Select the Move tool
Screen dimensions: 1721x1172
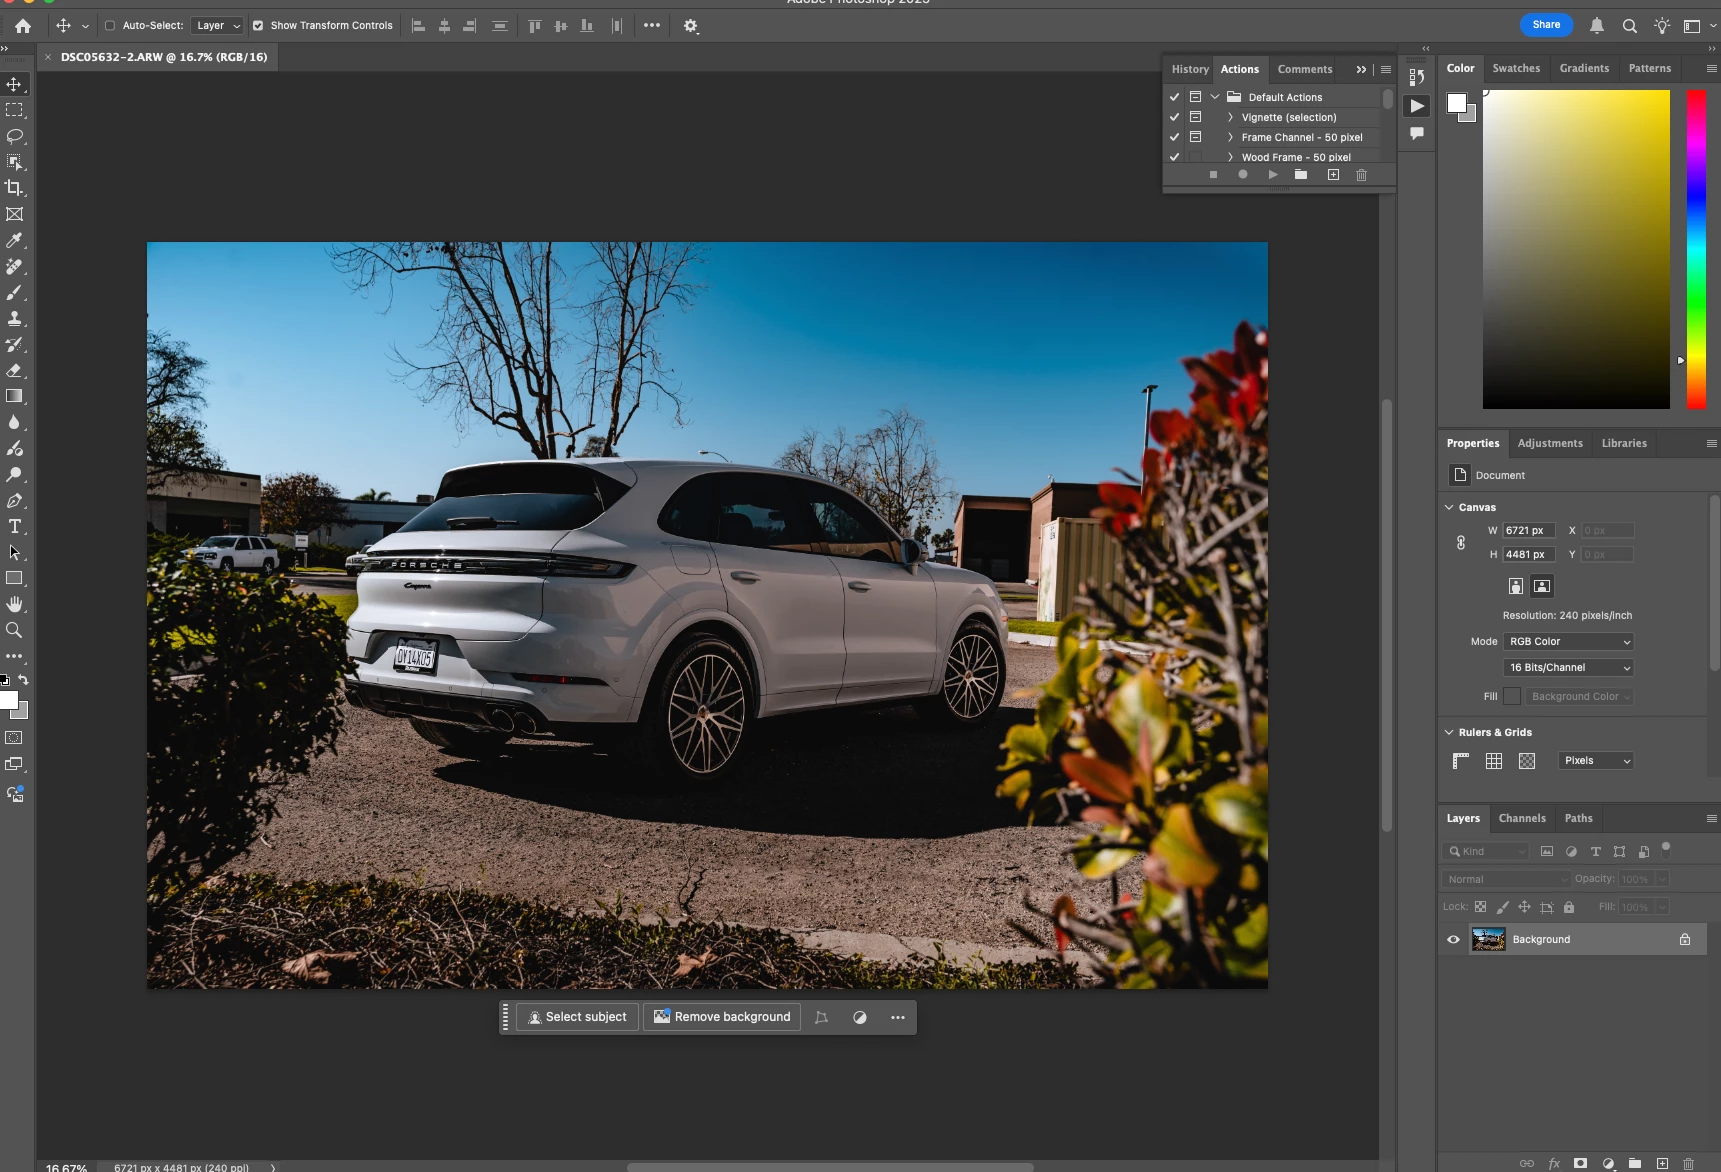[x=14, y=84]
